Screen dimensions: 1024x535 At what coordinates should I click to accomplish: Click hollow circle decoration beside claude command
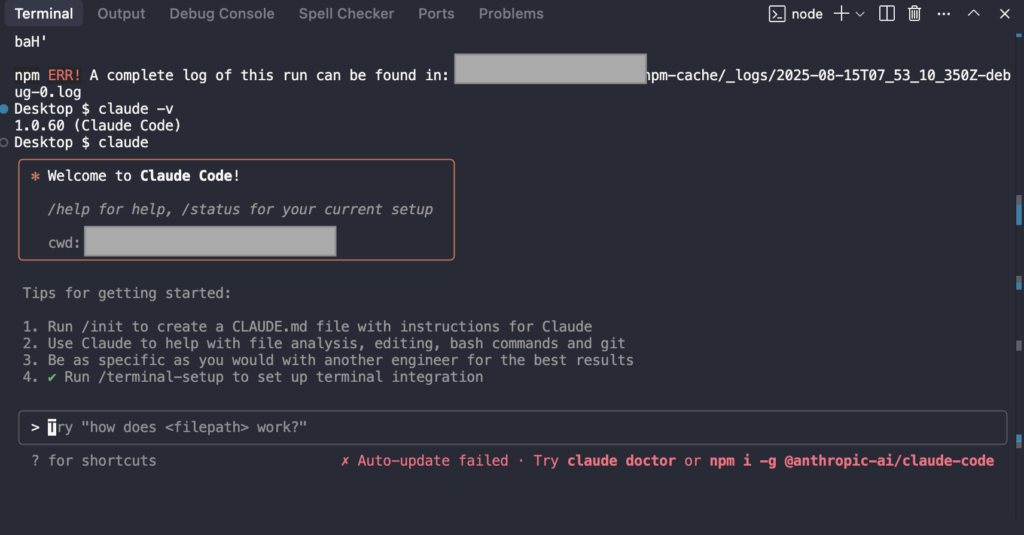4,142
